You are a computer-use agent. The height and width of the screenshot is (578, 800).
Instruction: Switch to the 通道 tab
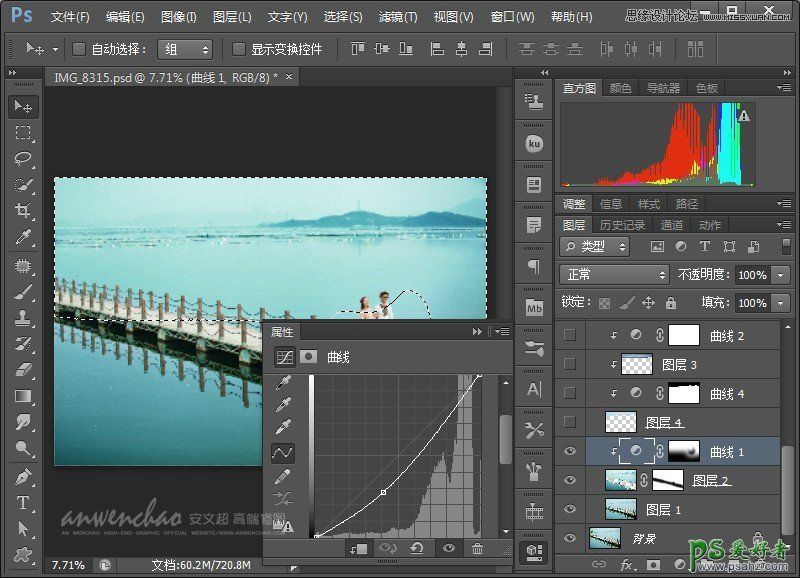click(x=672, y=225)
